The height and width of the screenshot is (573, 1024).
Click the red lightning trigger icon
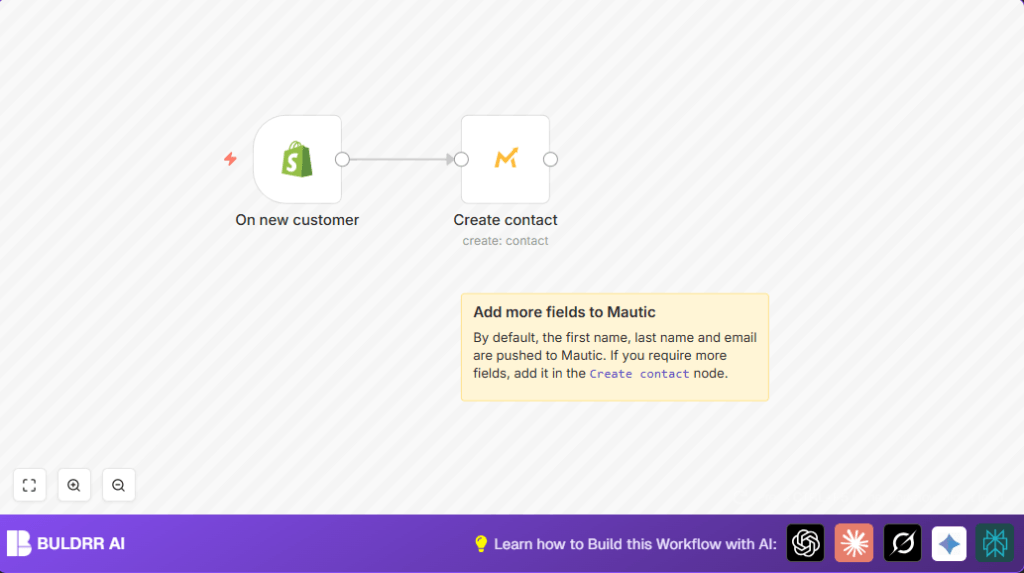point(230,159)
